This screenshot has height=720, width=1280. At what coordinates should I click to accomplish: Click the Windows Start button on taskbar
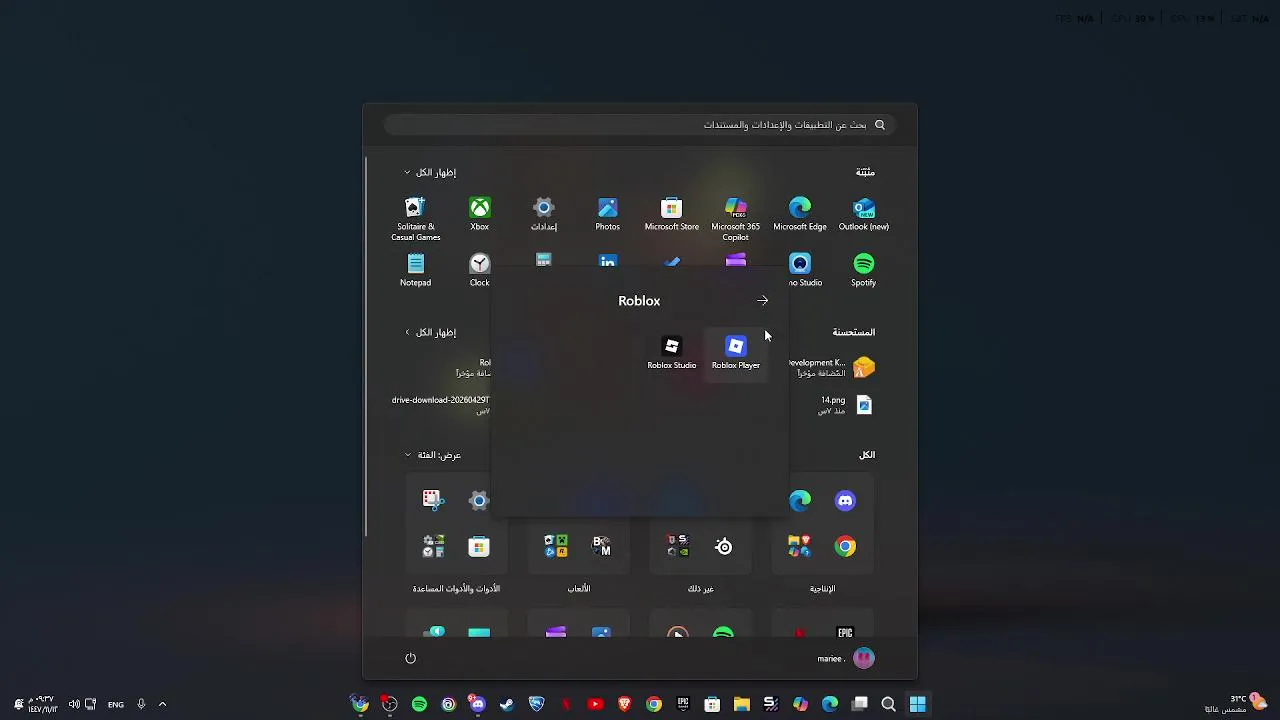point(917,704)
